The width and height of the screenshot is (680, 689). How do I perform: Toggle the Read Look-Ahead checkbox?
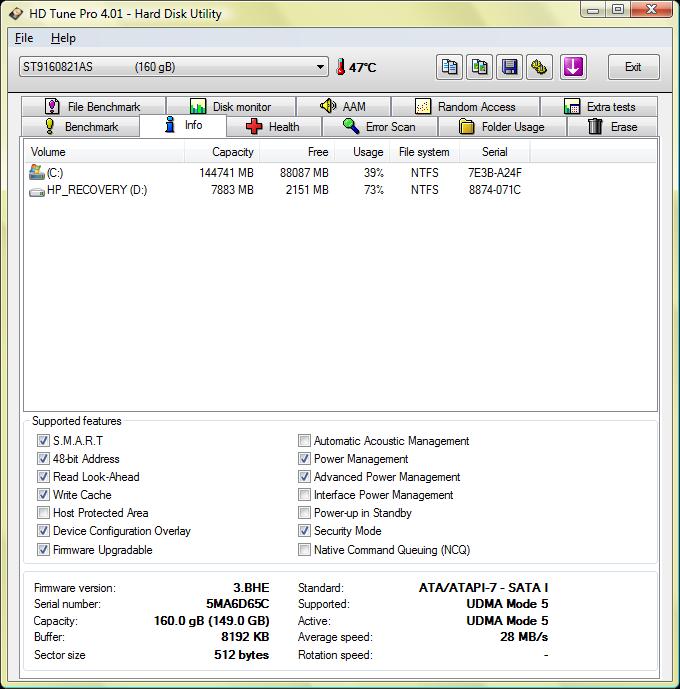43,476
